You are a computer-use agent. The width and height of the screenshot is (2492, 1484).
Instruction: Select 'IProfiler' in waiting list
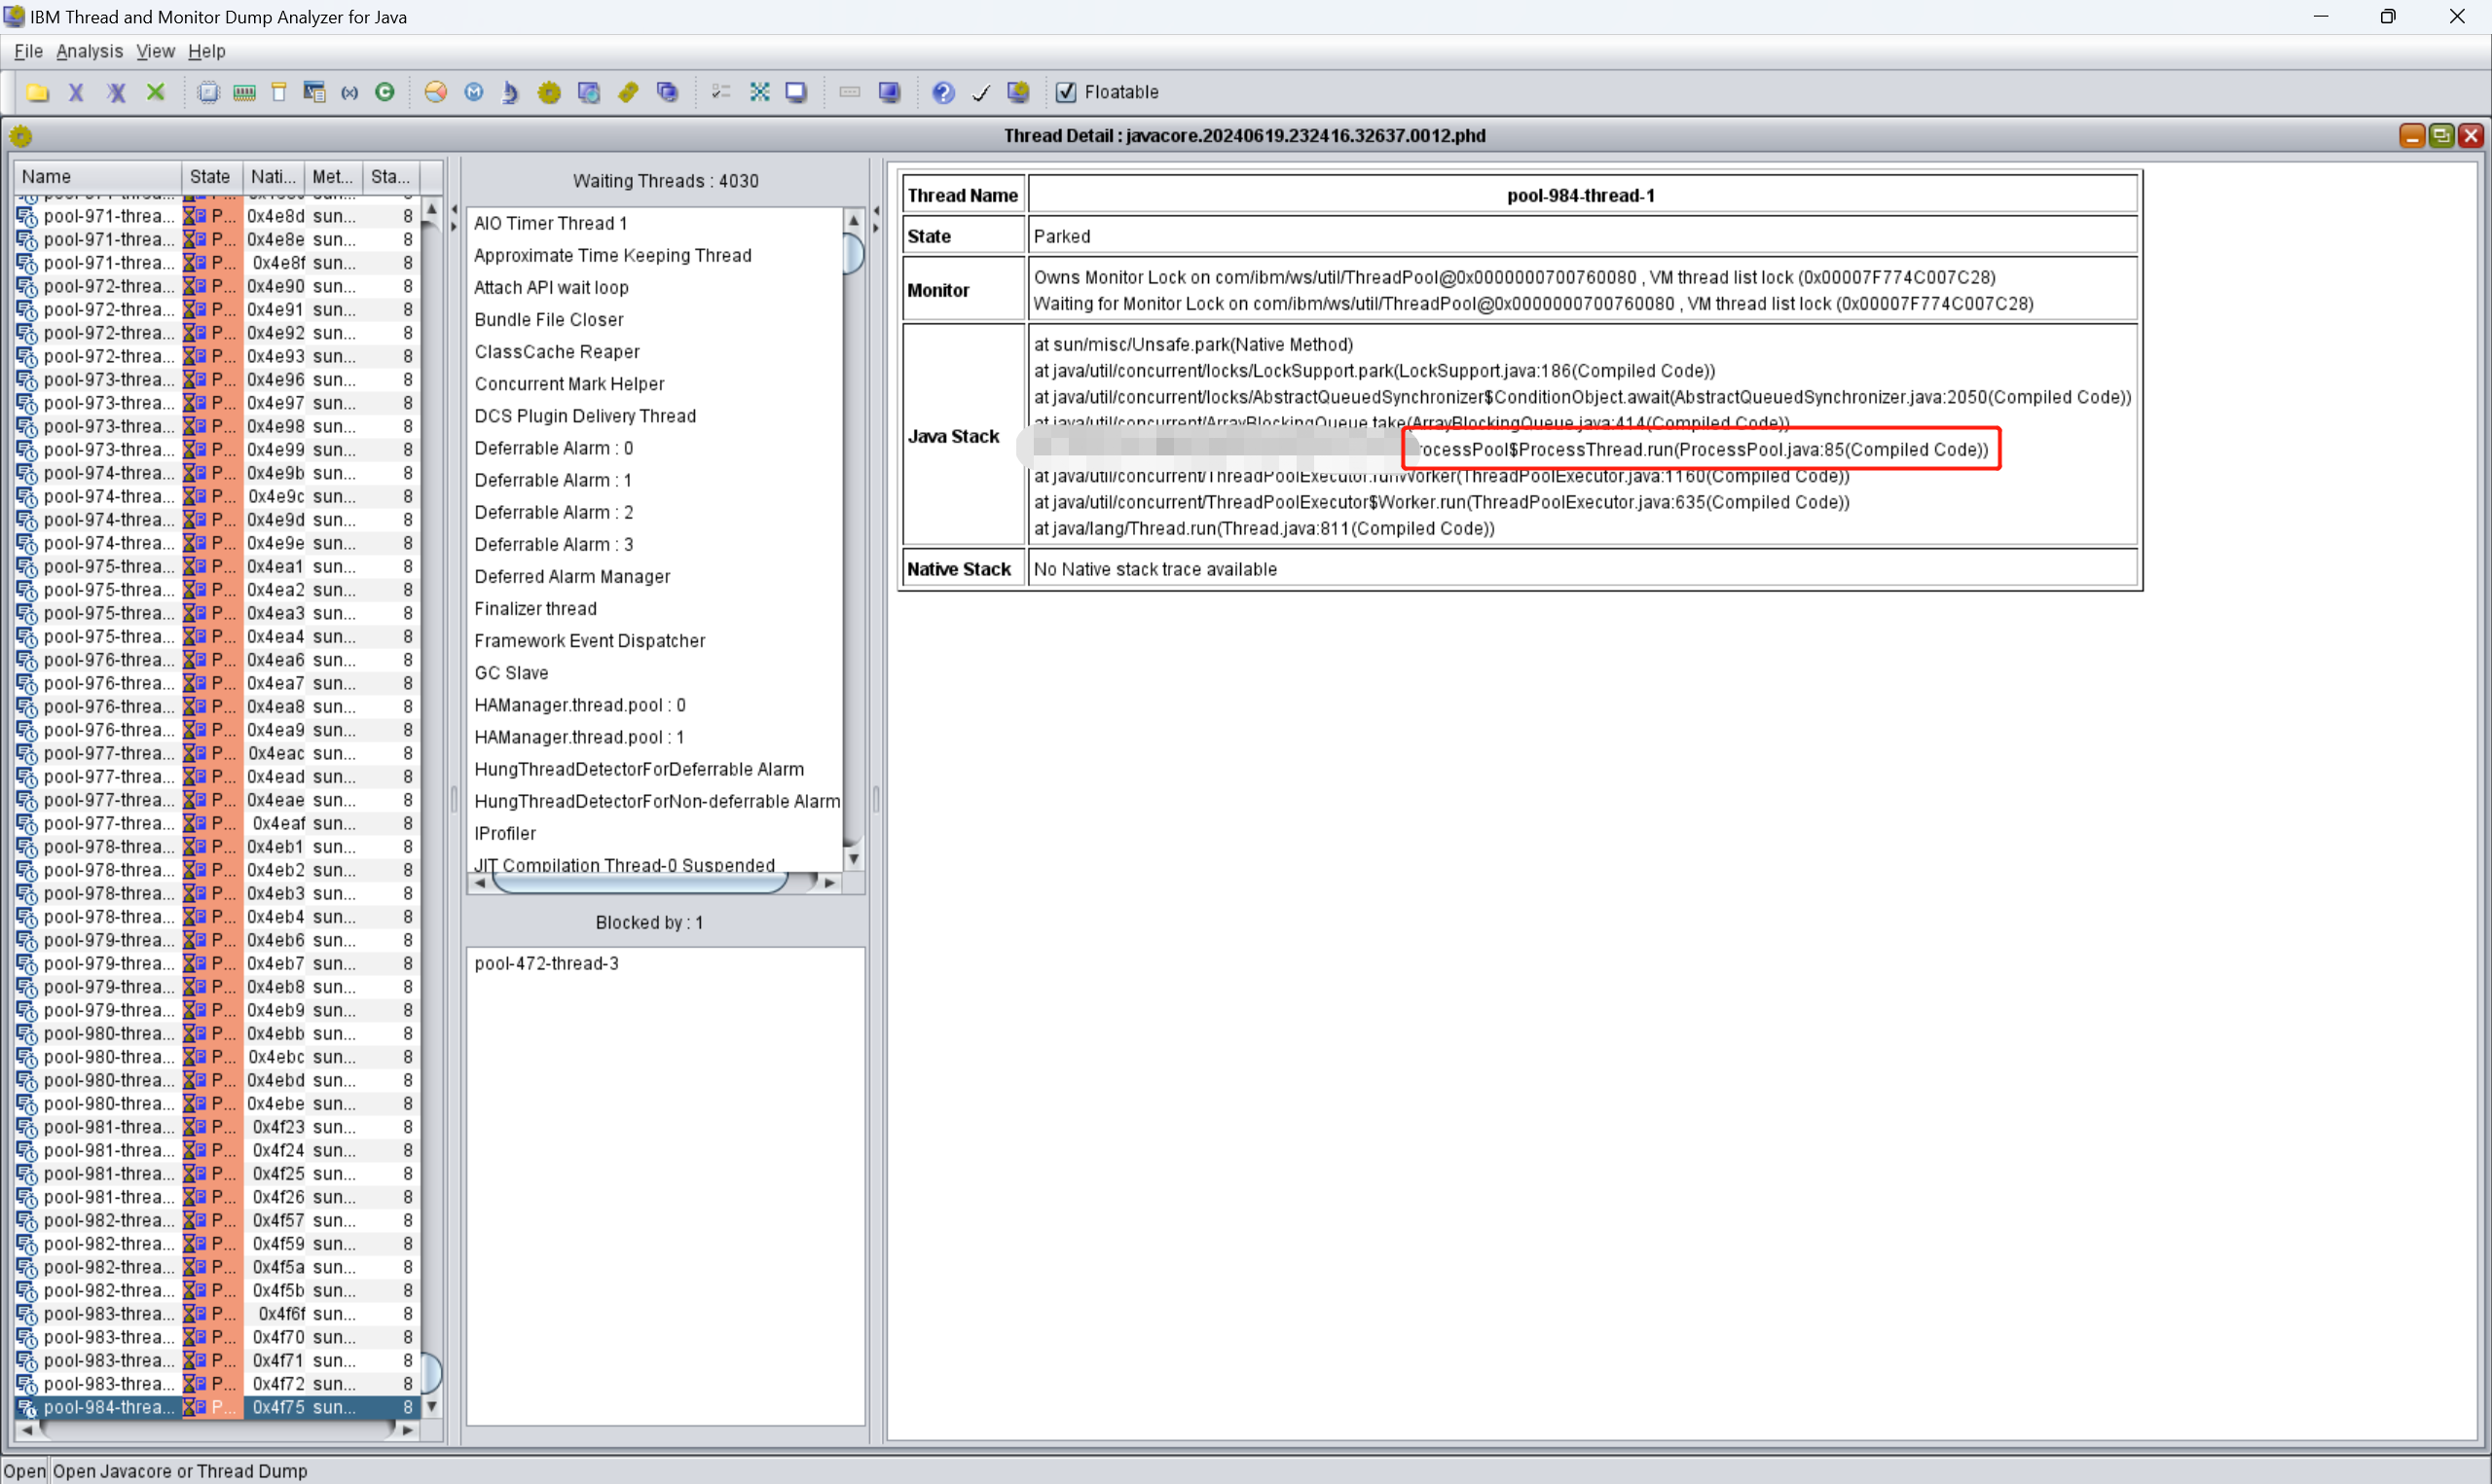[656, 834]
